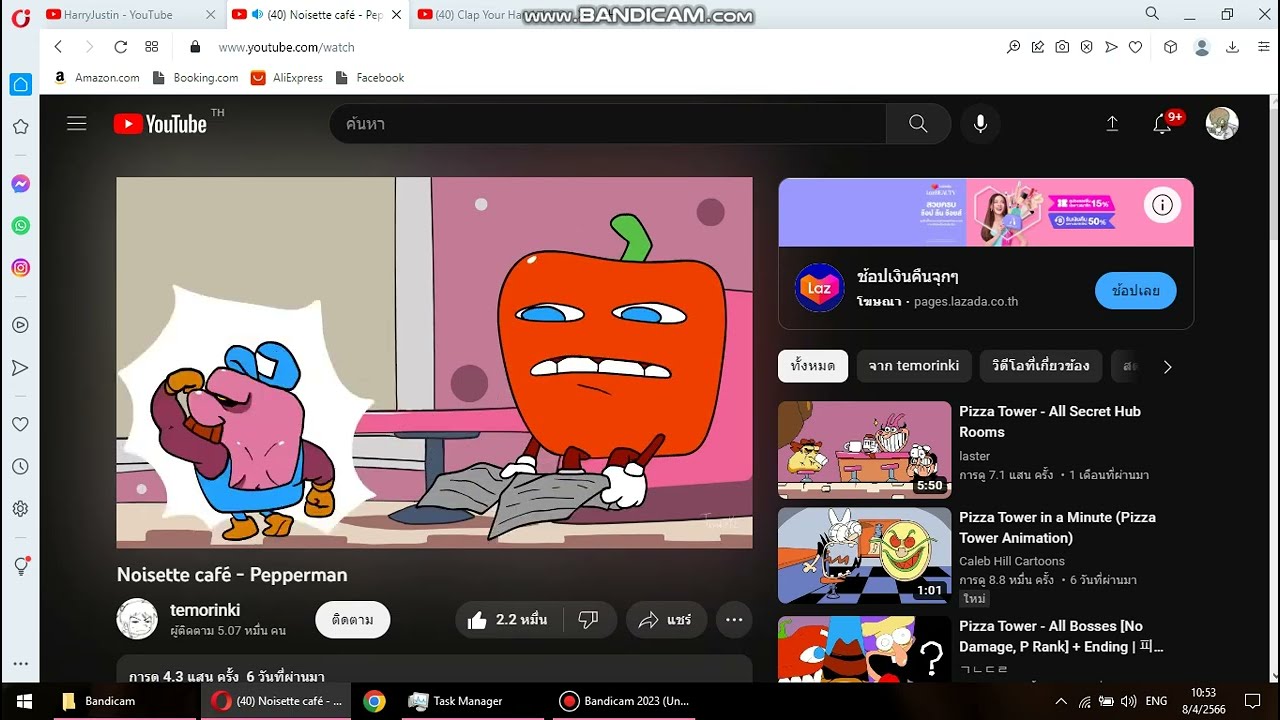
Task: Open the temorinki channel avatar
Action: click(x=137, y=619)
